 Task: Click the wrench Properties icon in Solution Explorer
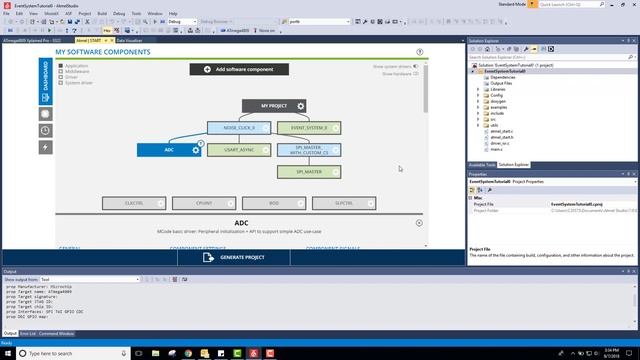[526, 49]
